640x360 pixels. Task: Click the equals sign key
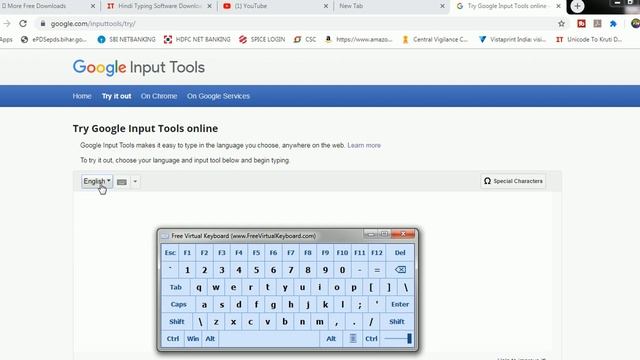(x=377, y=270)
